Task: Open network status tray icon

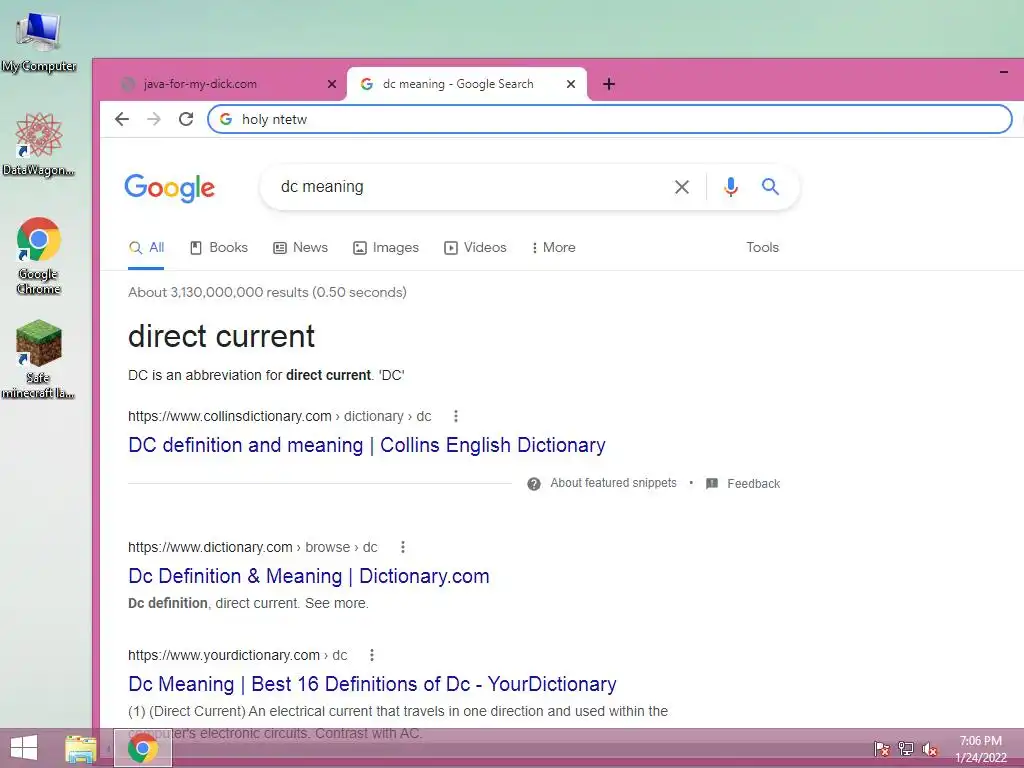Action: click(x=906, y=748)
